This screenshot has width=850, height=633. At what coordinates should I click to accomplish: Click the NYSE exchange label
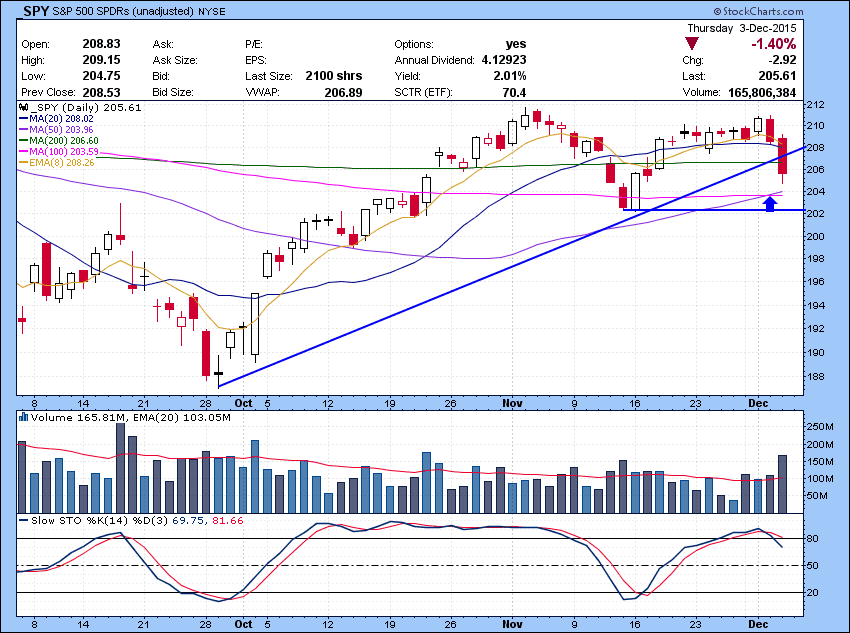[211, 11]
